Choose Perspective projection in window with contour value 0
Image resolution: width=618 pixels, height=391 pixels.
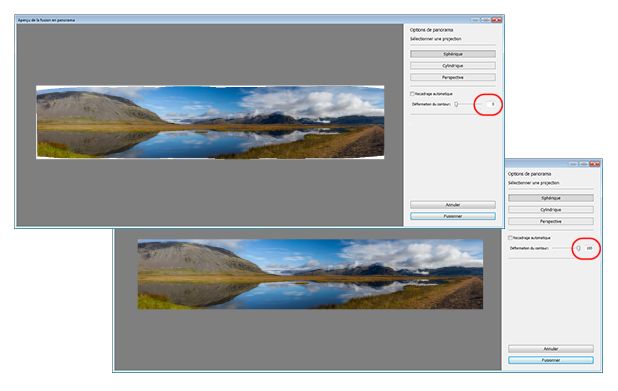453,77
